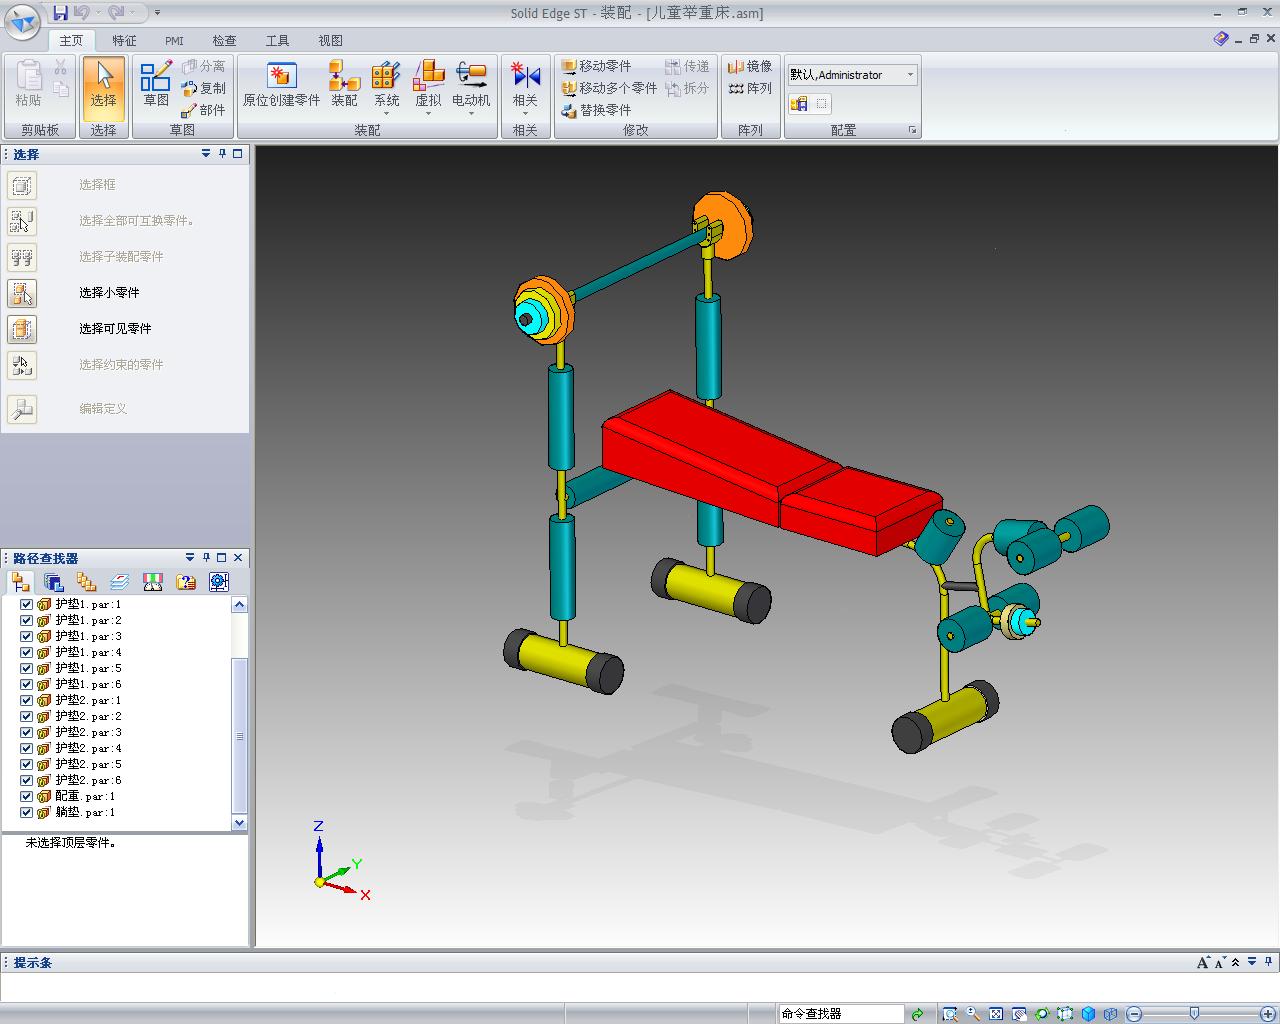
Task: Click the help icon at top right
Action: (1221, 39)
